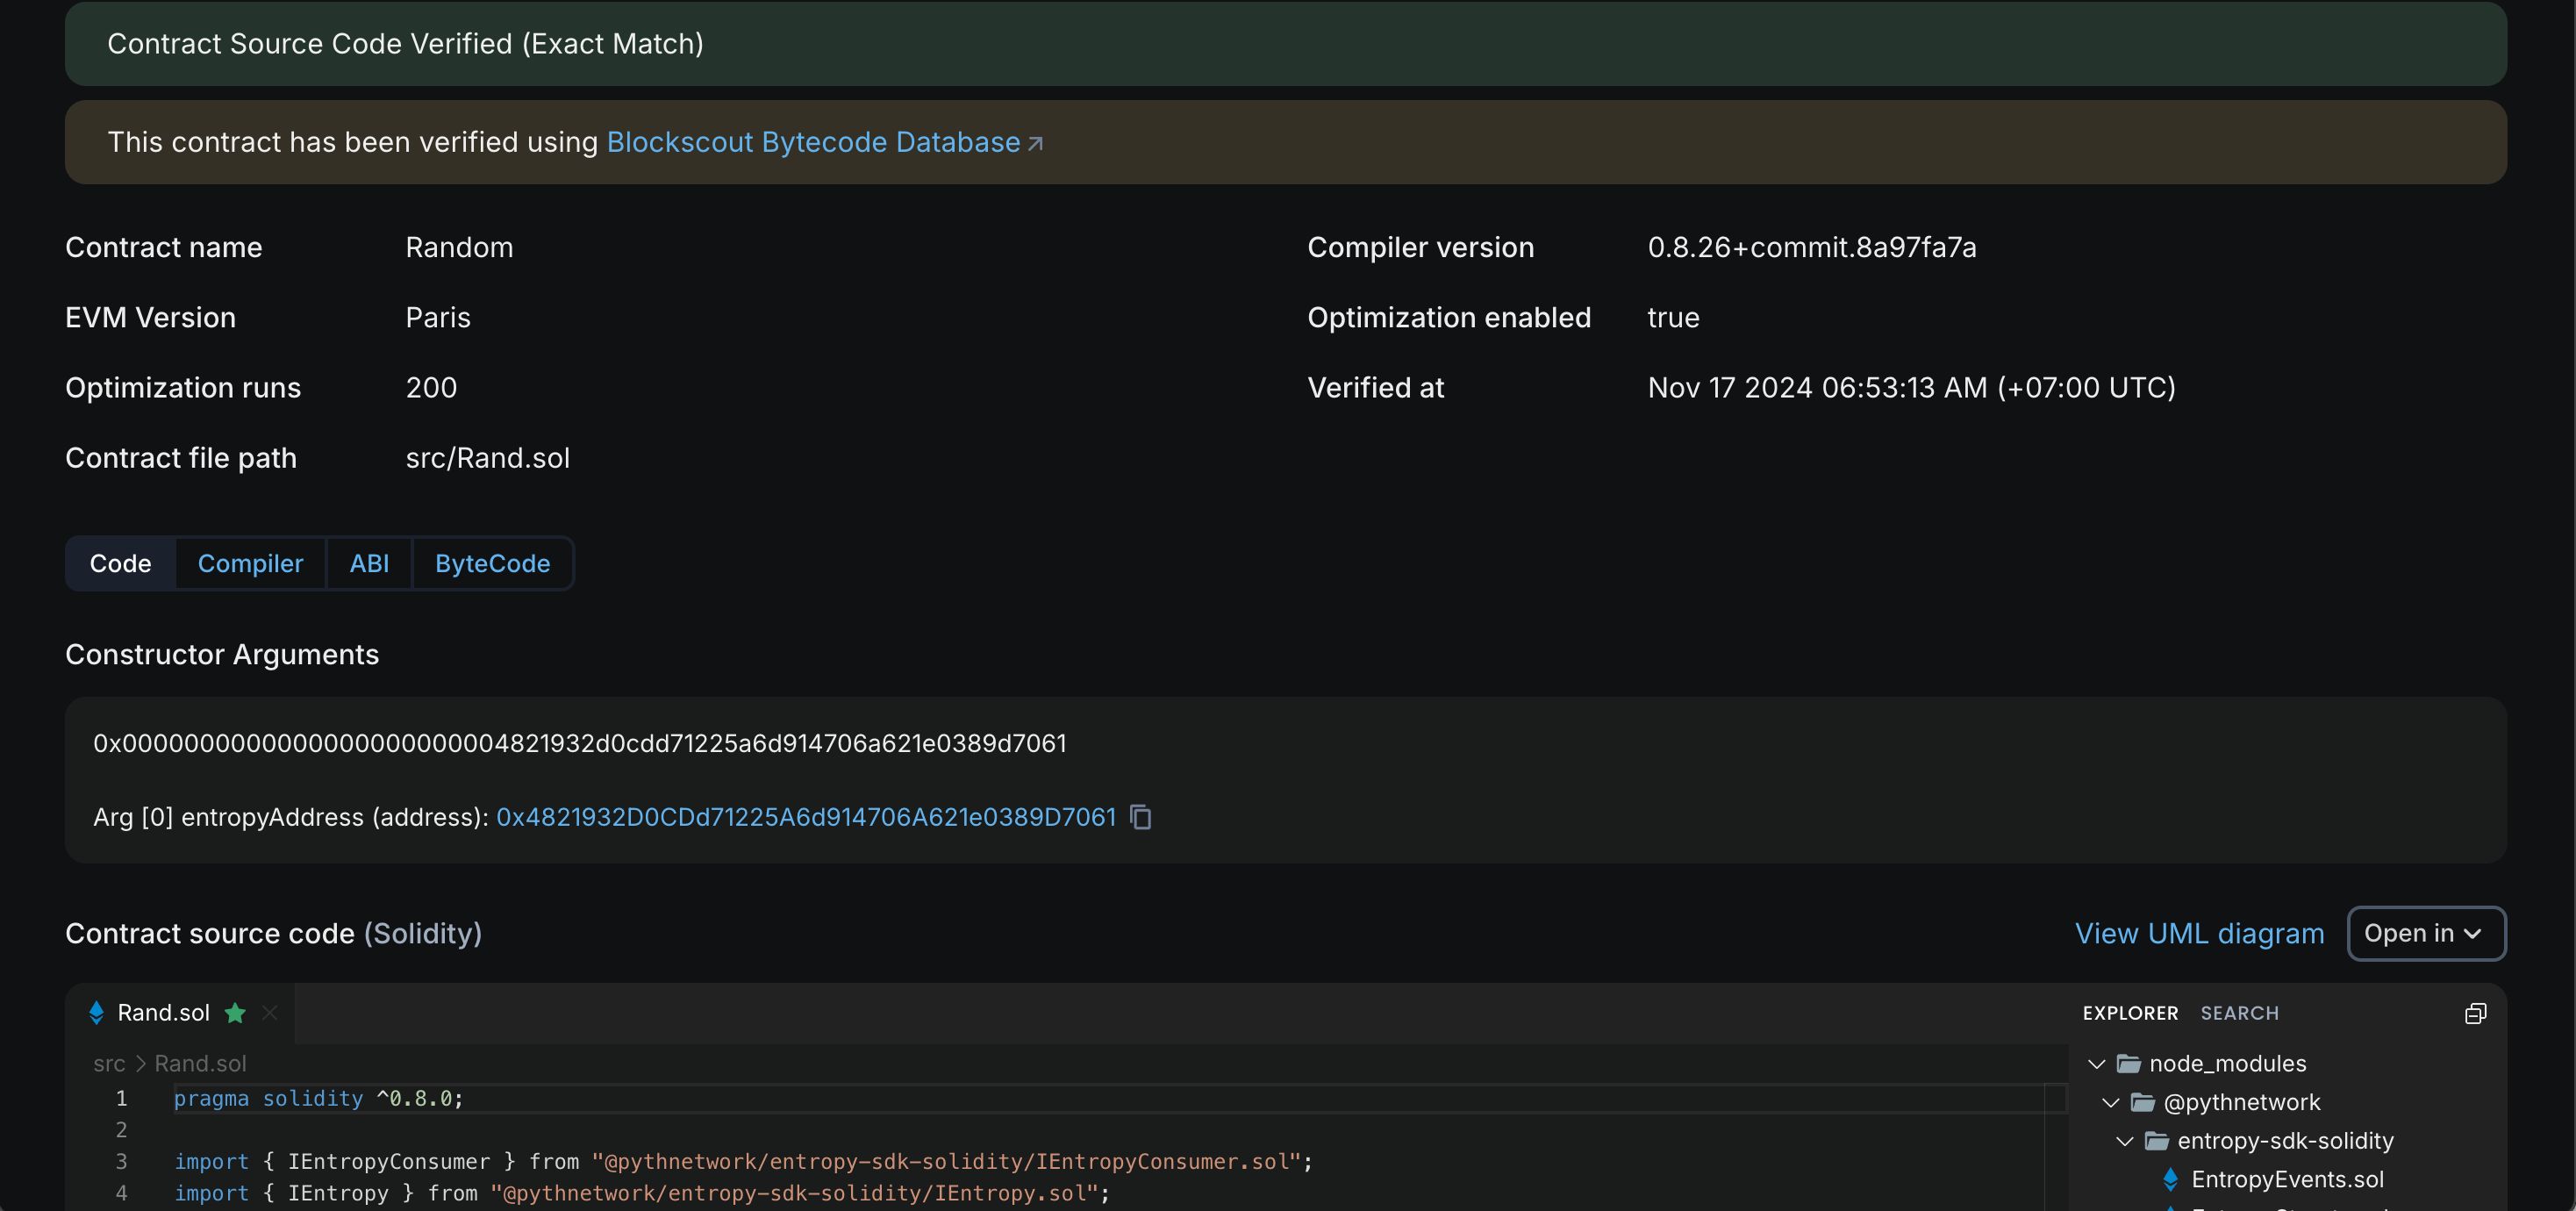2576x1211 pixels.
Task: Switch to the ByteCode tab
Action: pos(493,563)
